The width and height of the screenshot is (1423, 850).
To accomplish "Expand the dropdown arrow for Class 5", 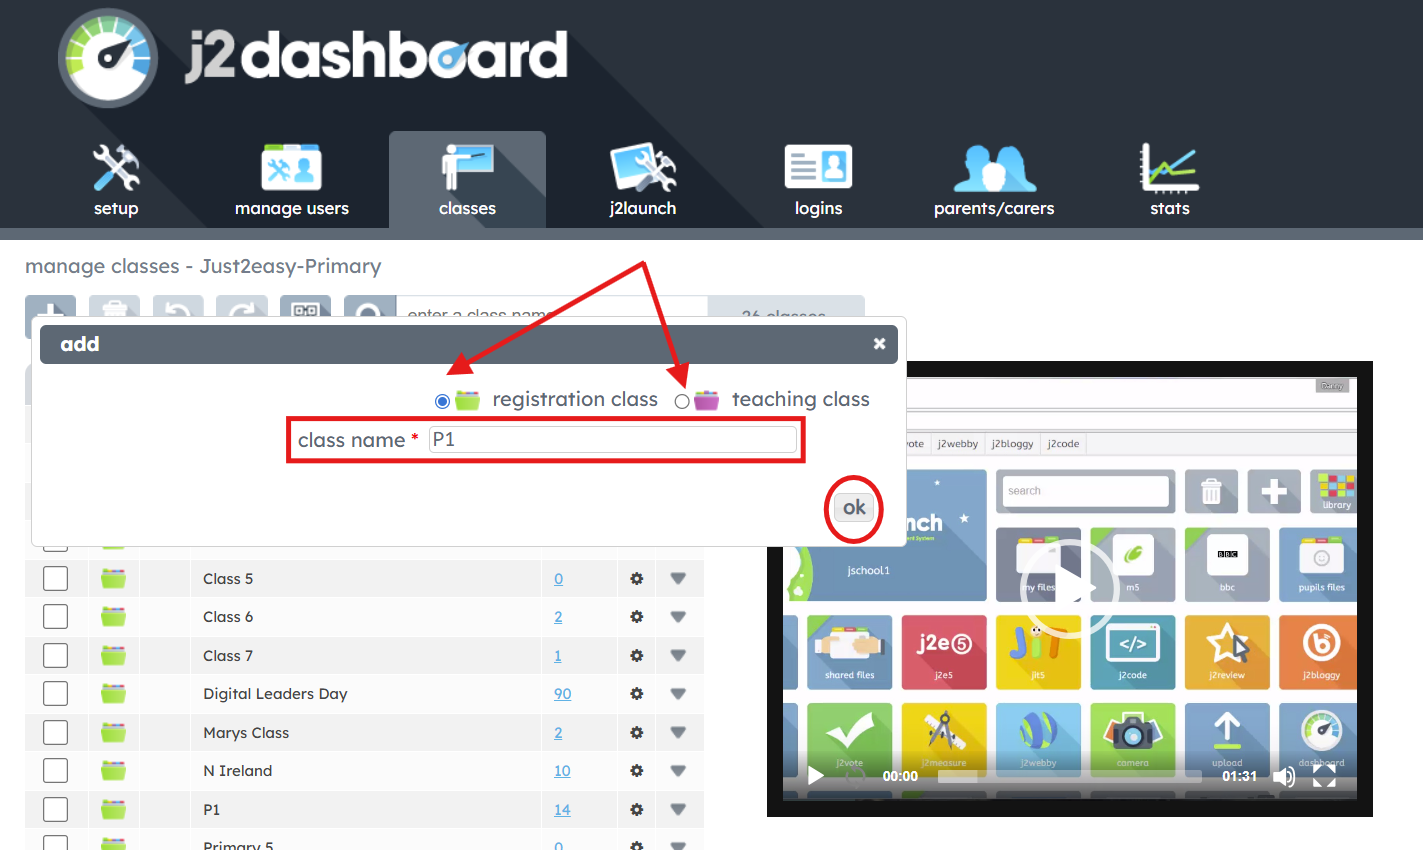I will [x=678, y=579].
